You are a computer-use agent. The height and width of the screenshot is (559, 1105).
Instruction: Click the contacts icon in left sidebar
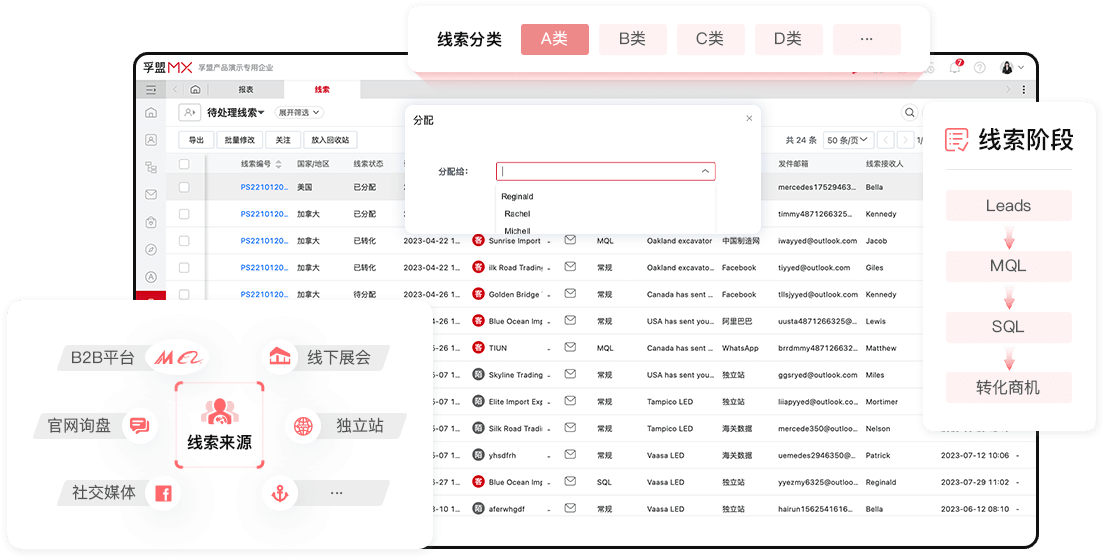point(151,140)
